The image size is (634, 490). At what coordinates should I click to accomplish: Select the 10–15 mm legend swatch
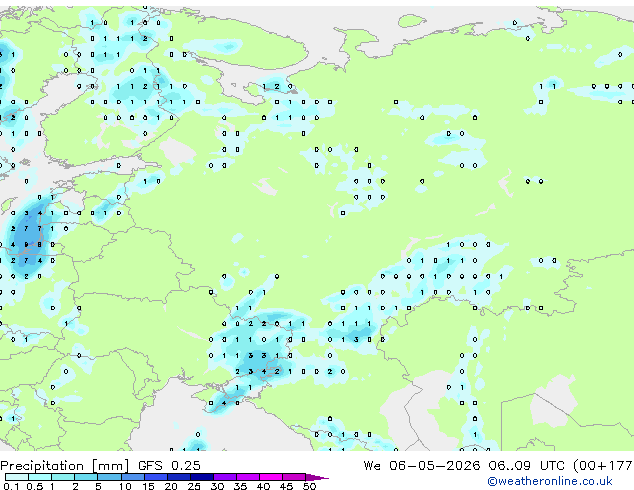132,477
